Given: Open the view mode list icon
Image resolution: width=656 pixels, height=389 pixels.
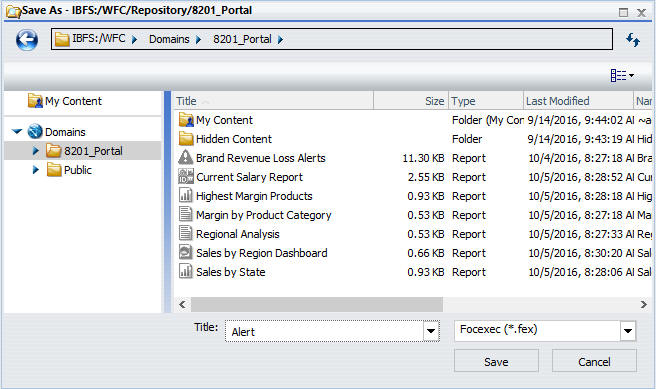Looking at the screenshot, I should tap(622, 75).
